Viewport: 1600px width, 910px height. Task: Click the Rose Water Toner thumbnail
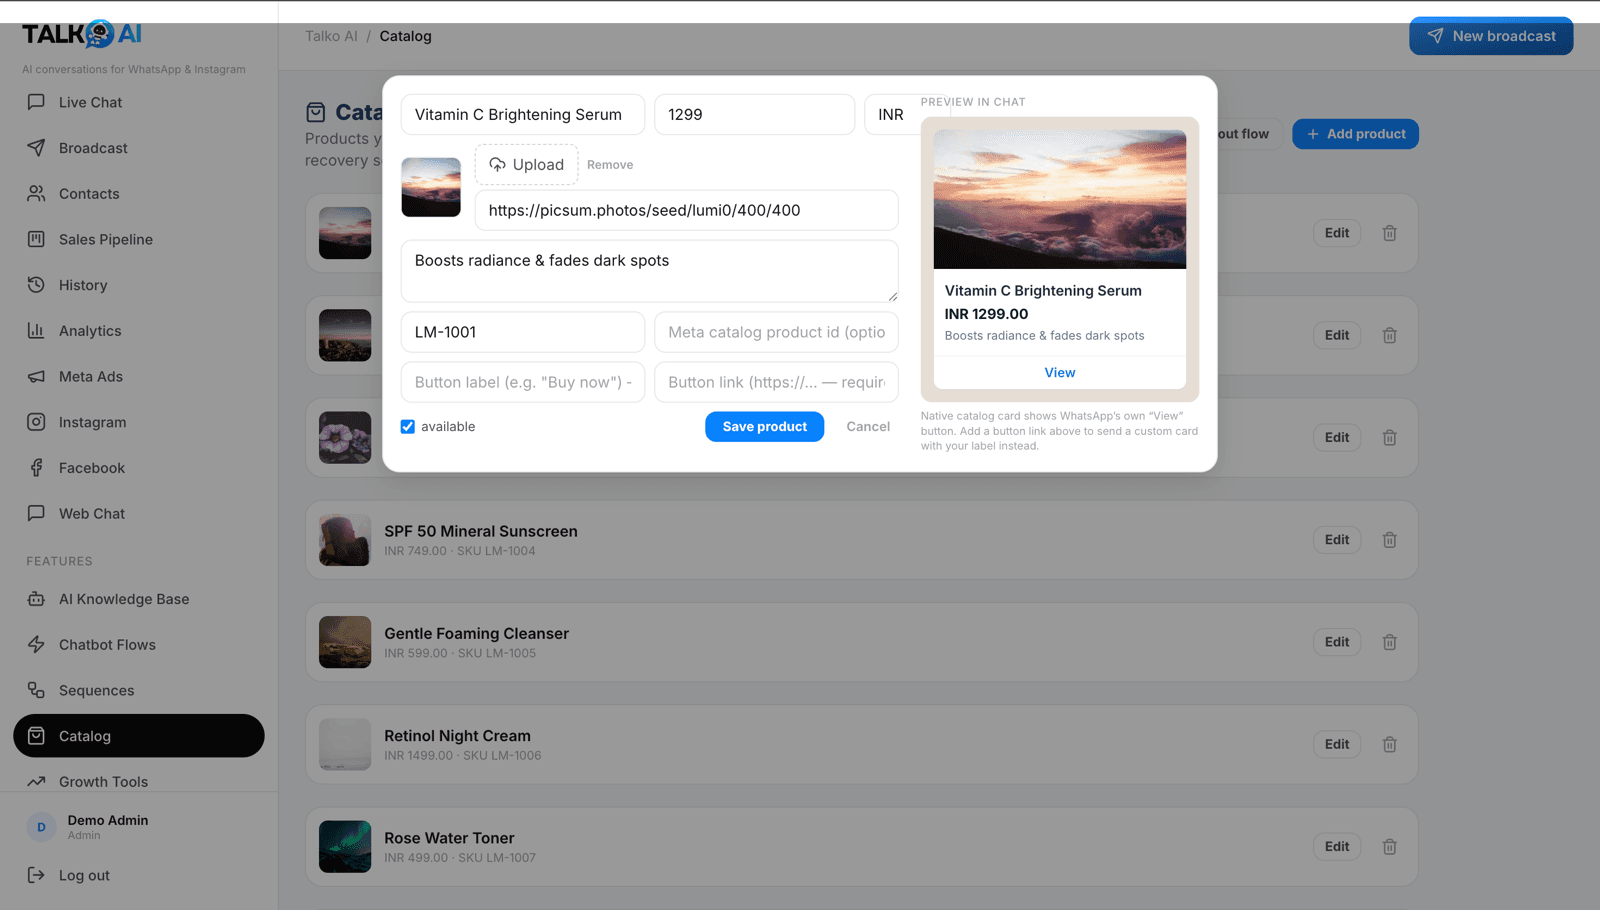click(345, 847)
